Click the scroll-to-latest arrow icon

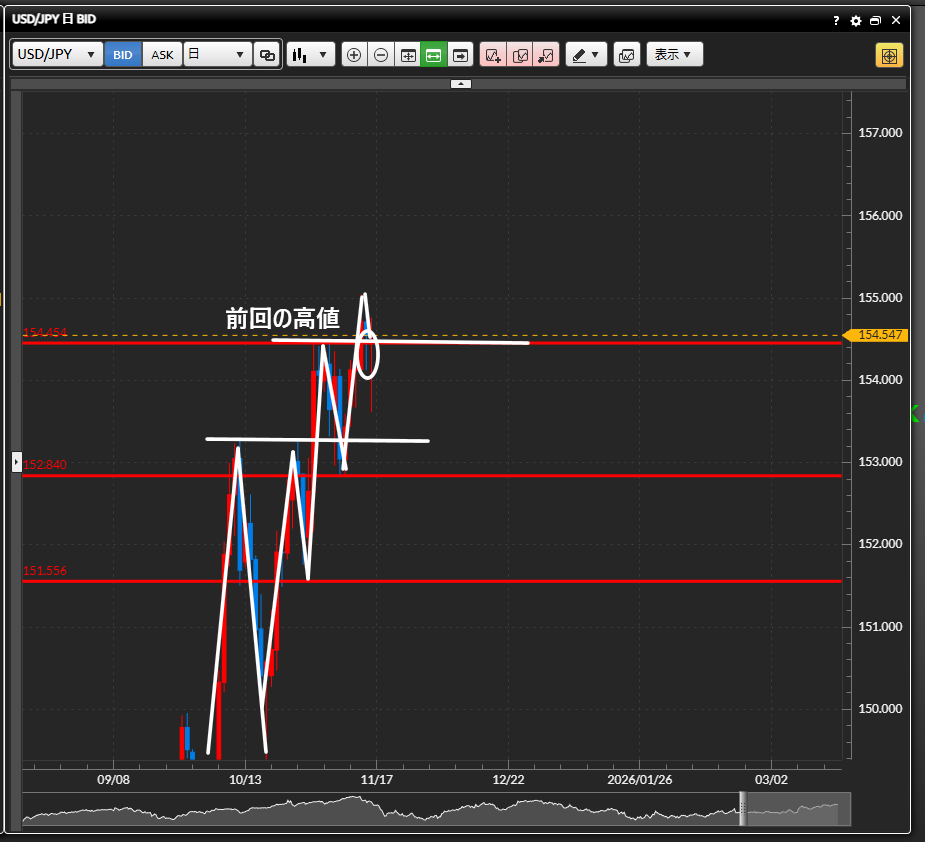click(460, 55)
